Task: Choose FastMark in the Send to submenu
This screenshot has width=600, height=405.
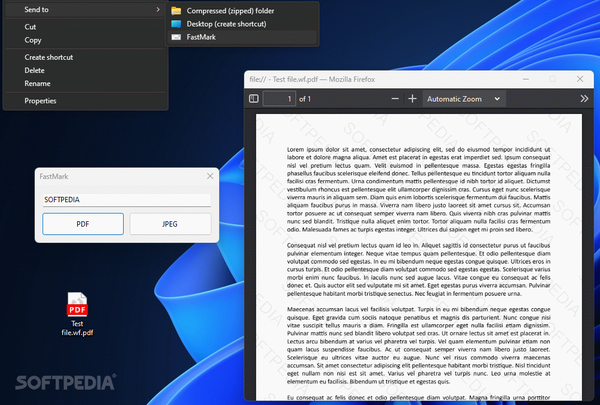Action: (242, 37)
